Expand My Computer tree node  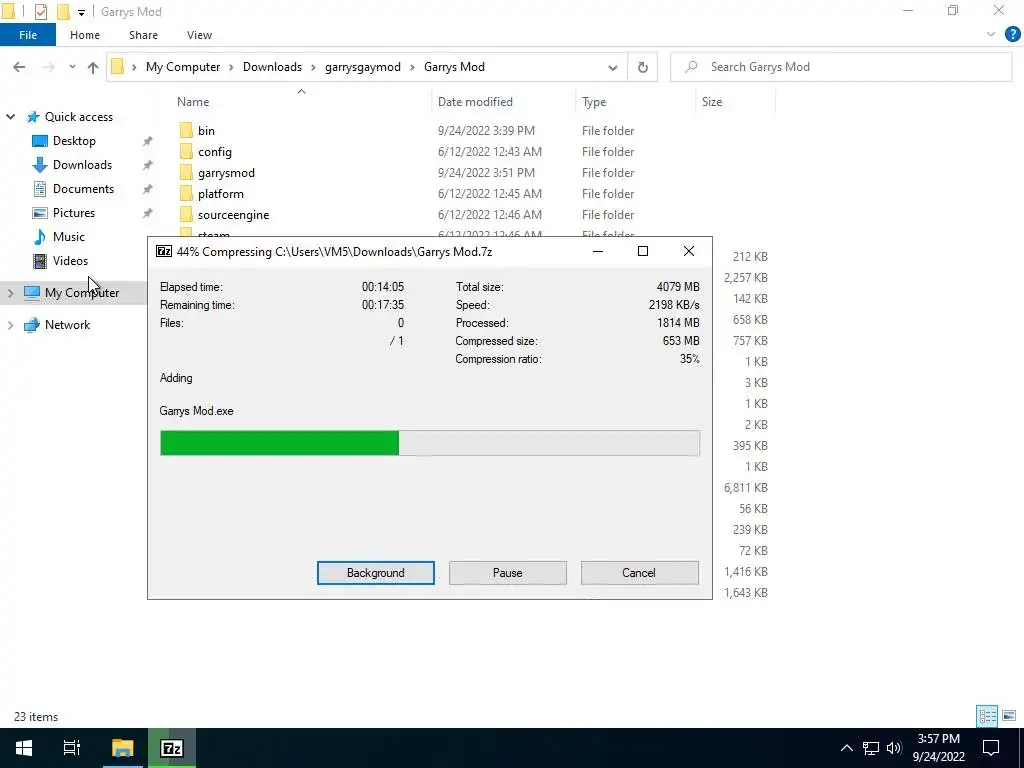(10, 293)
